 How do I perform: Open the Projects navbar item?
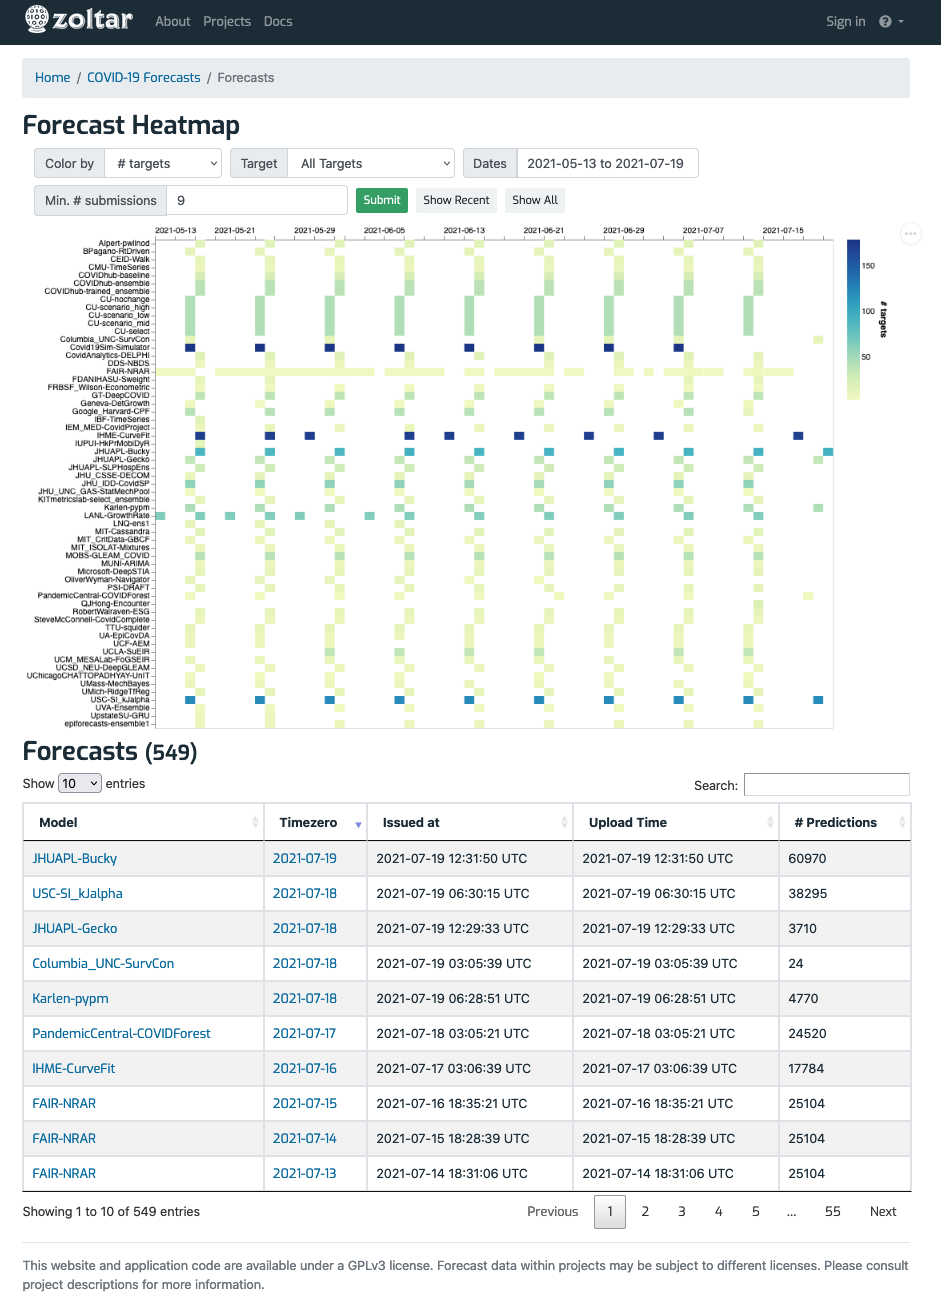click(x=227, y=21)
